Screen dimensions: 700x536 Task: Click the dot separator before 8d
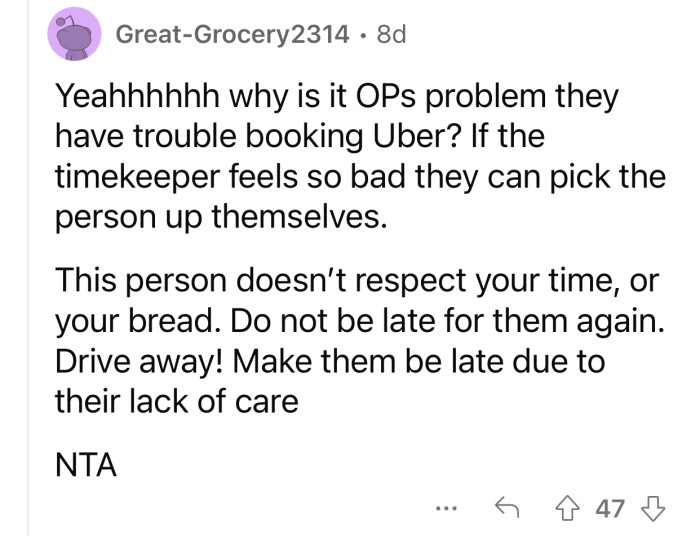[362, 36]
